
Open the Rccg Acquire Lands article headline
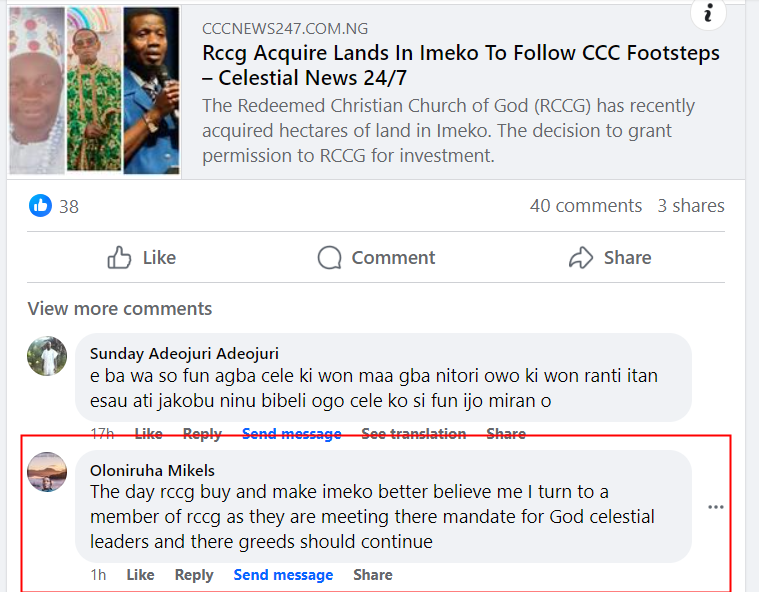[460, 66]
